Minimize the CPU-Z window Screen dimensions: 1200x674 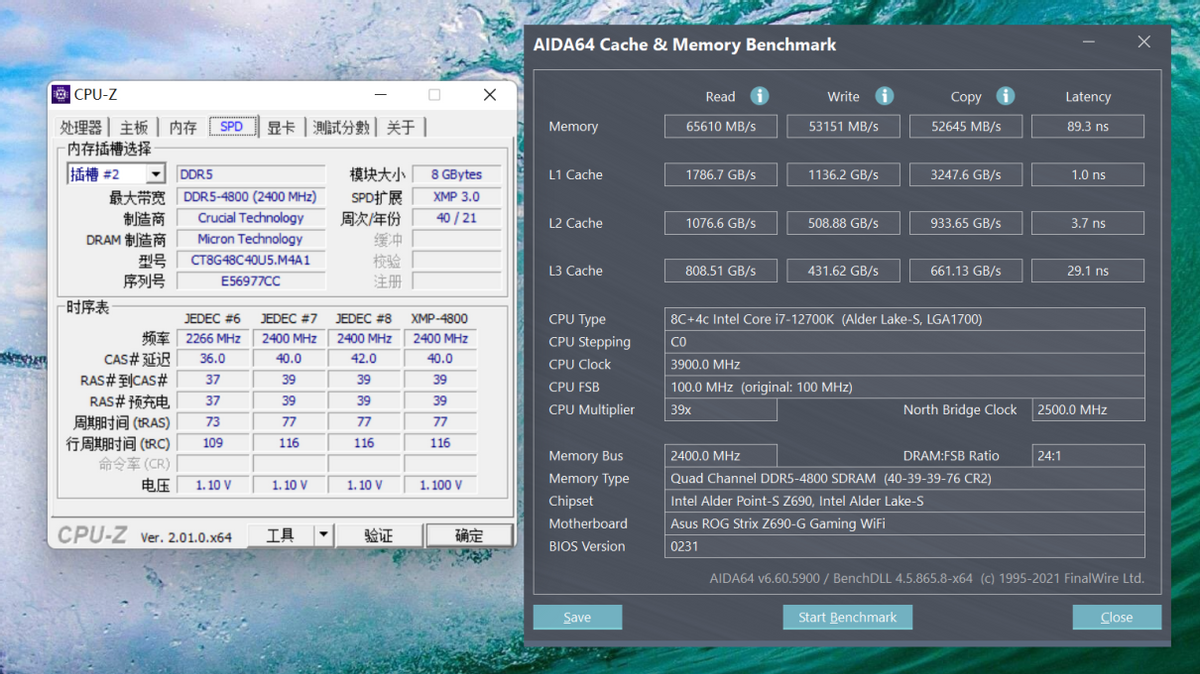click(381, 95)
